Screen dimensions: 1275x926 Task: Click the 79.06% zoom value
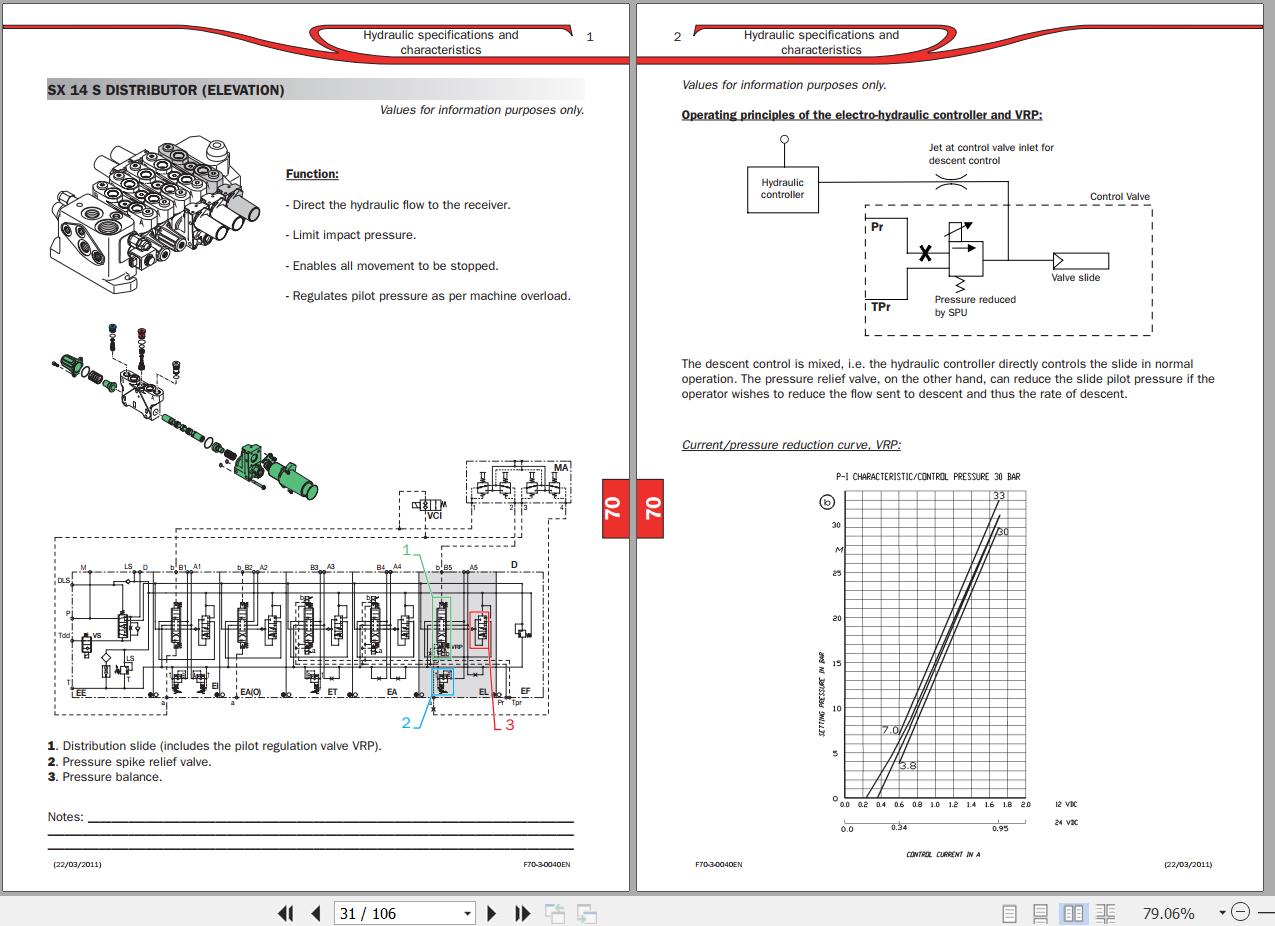pos(1168,913)
